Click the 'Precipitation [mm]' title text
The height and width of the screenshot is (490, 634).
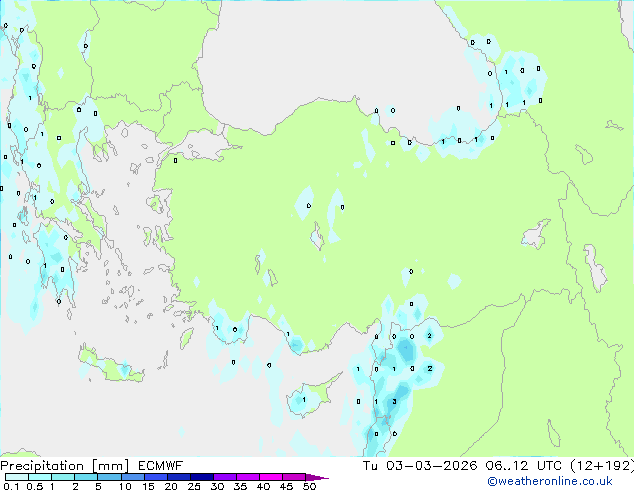(64, 466)
